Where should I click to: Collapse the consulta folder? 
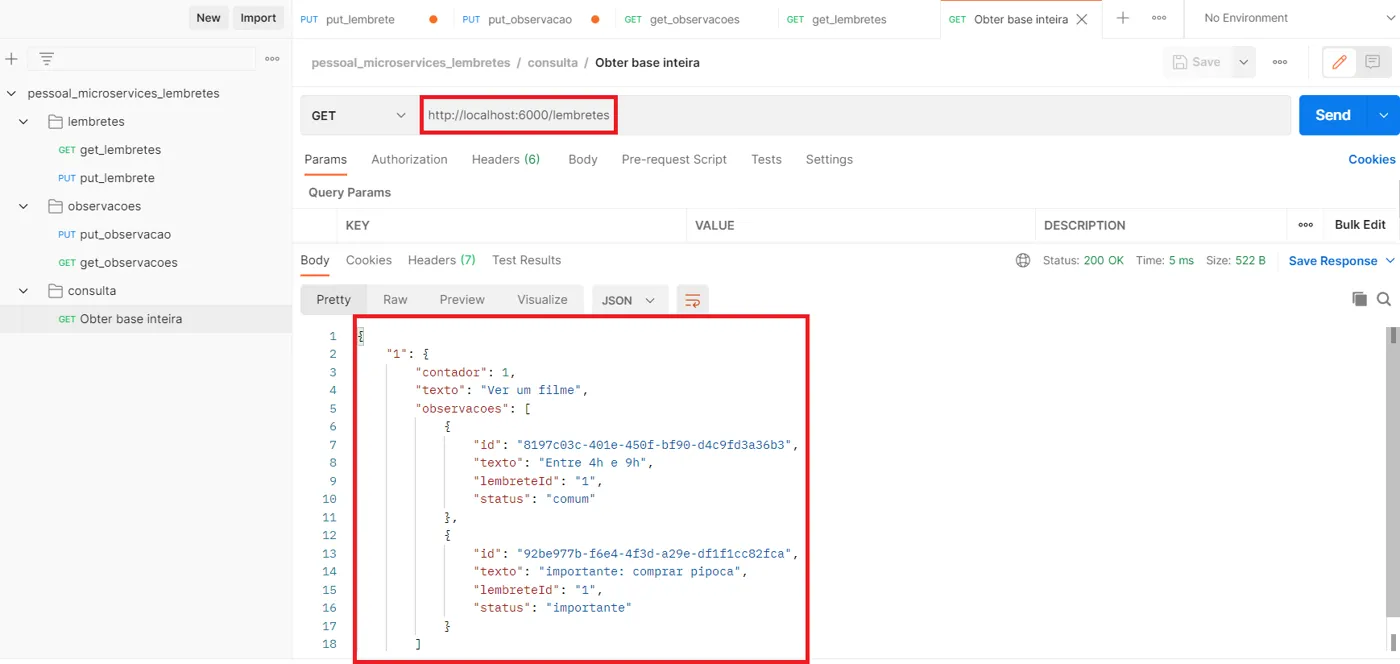tap(25, 291)
